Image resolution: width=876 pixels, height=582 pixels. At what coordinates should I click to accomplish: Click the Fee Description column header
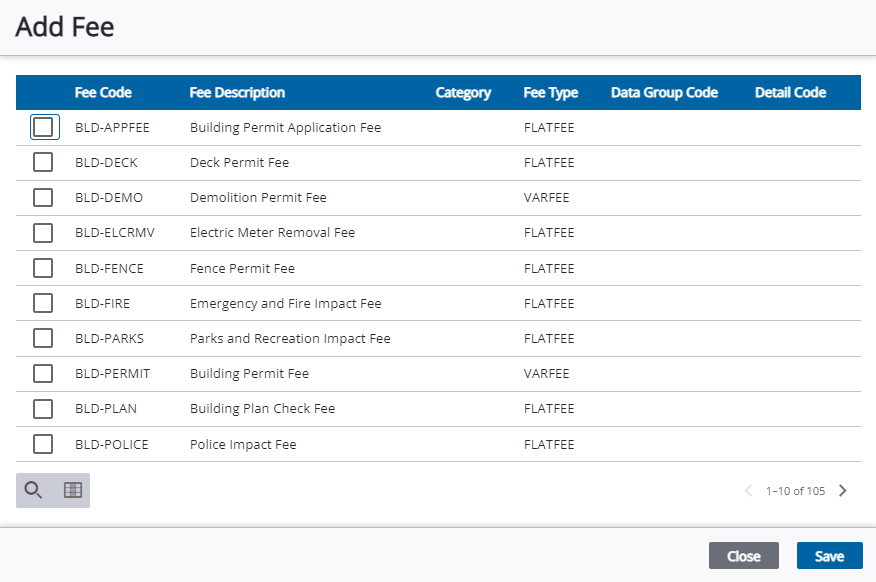237,93
